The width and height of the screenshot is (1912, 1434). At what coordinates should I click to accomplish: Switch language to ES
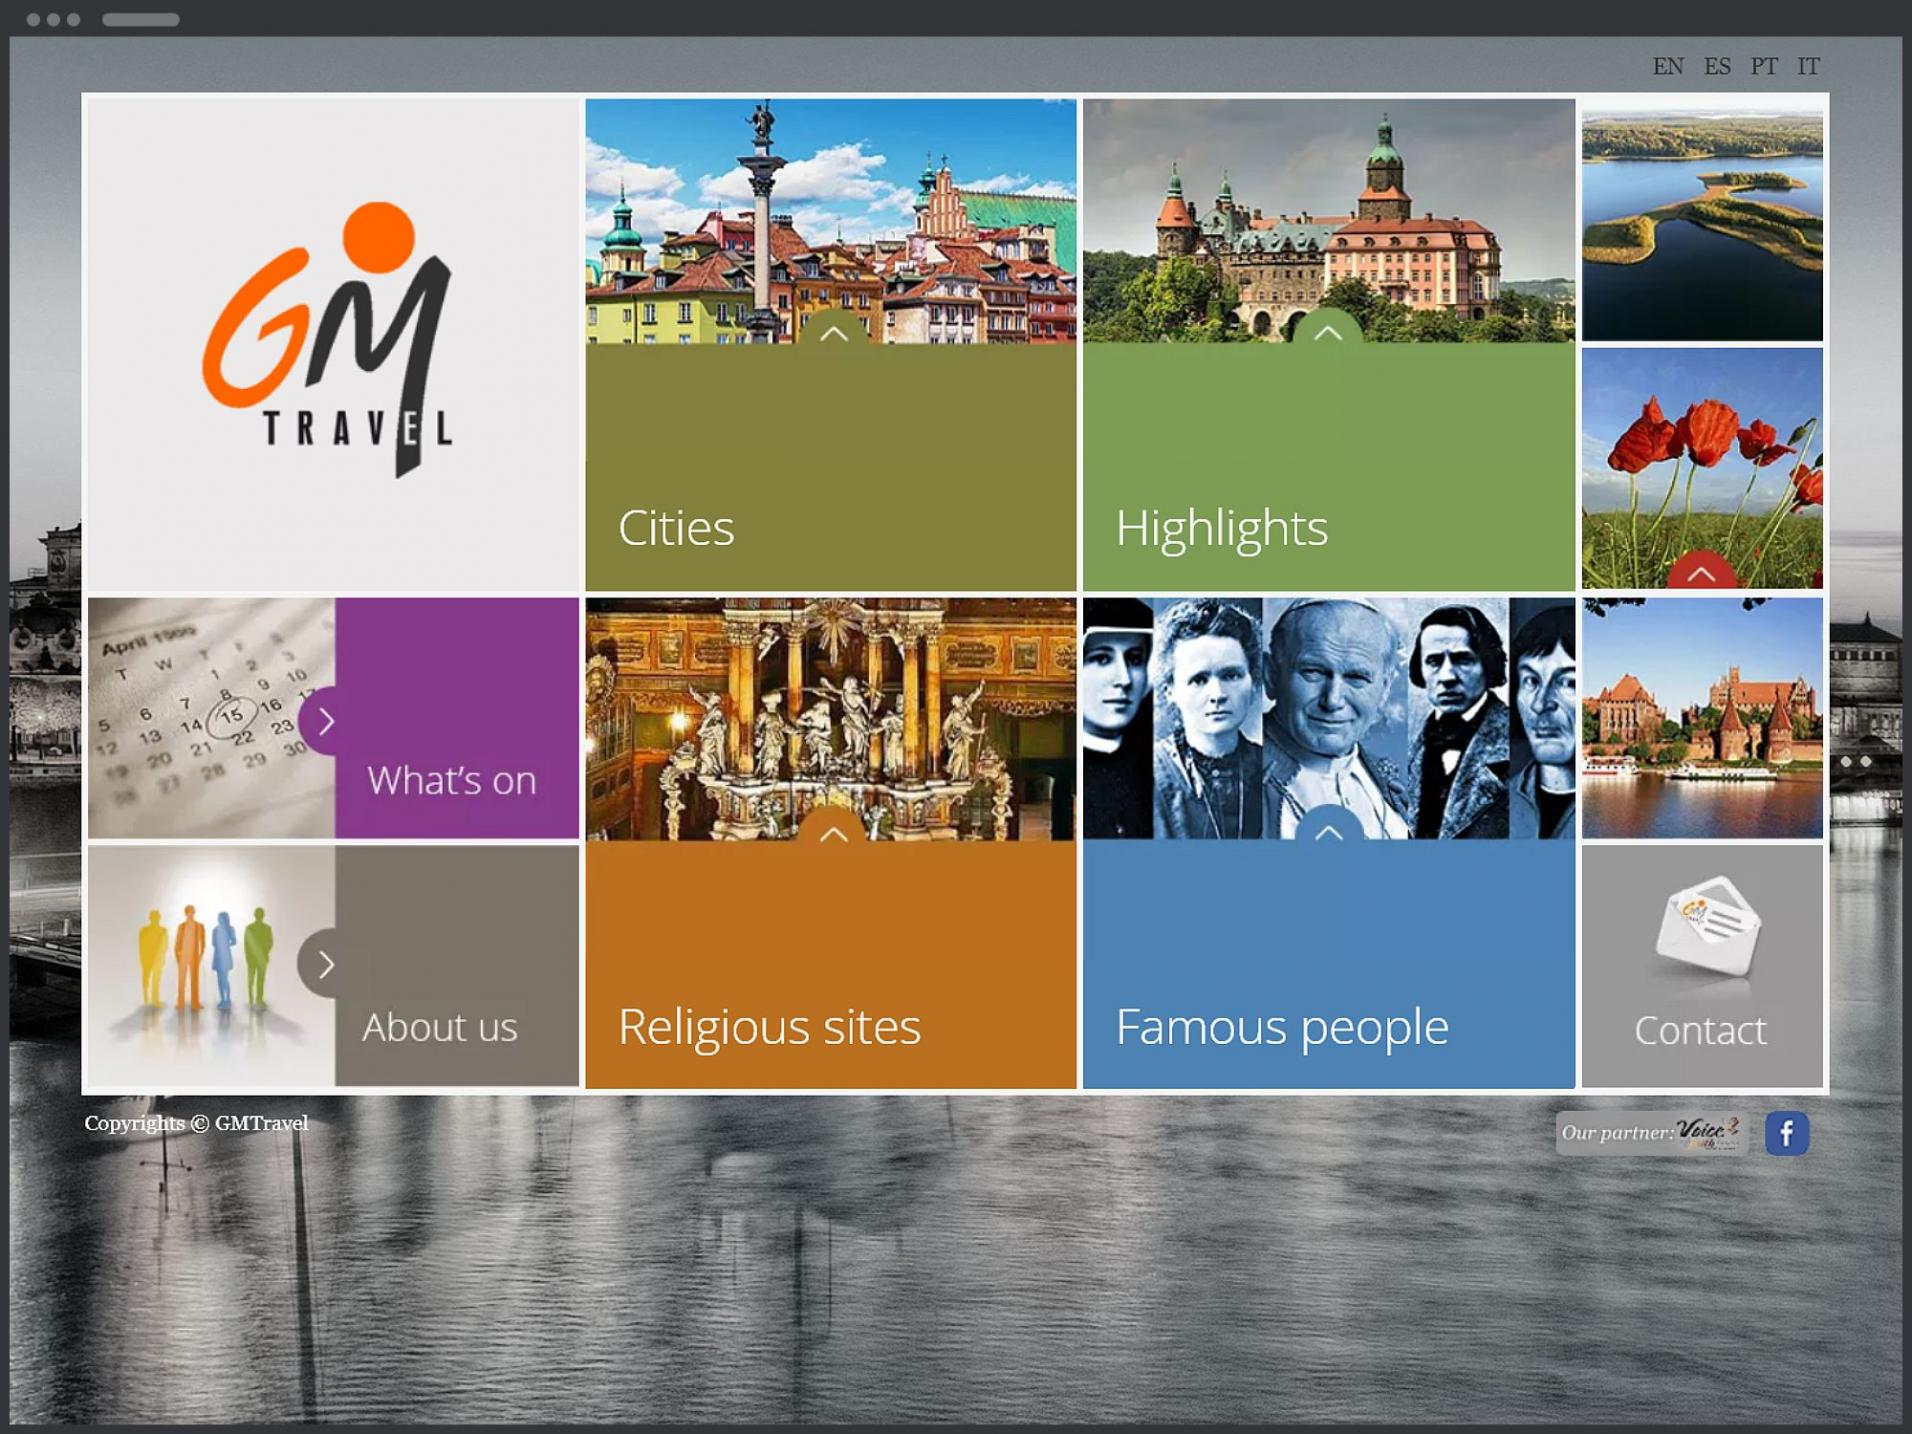point(1717,67)
